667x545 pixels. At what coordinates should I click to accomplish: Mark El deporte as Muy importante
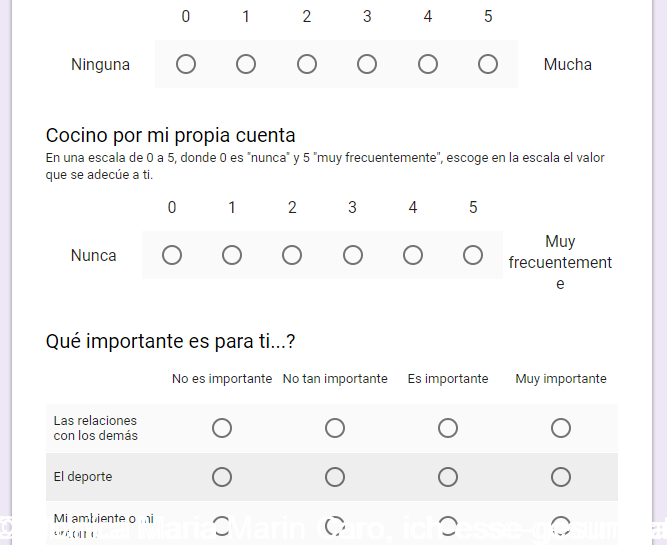[x=561, y=477]
